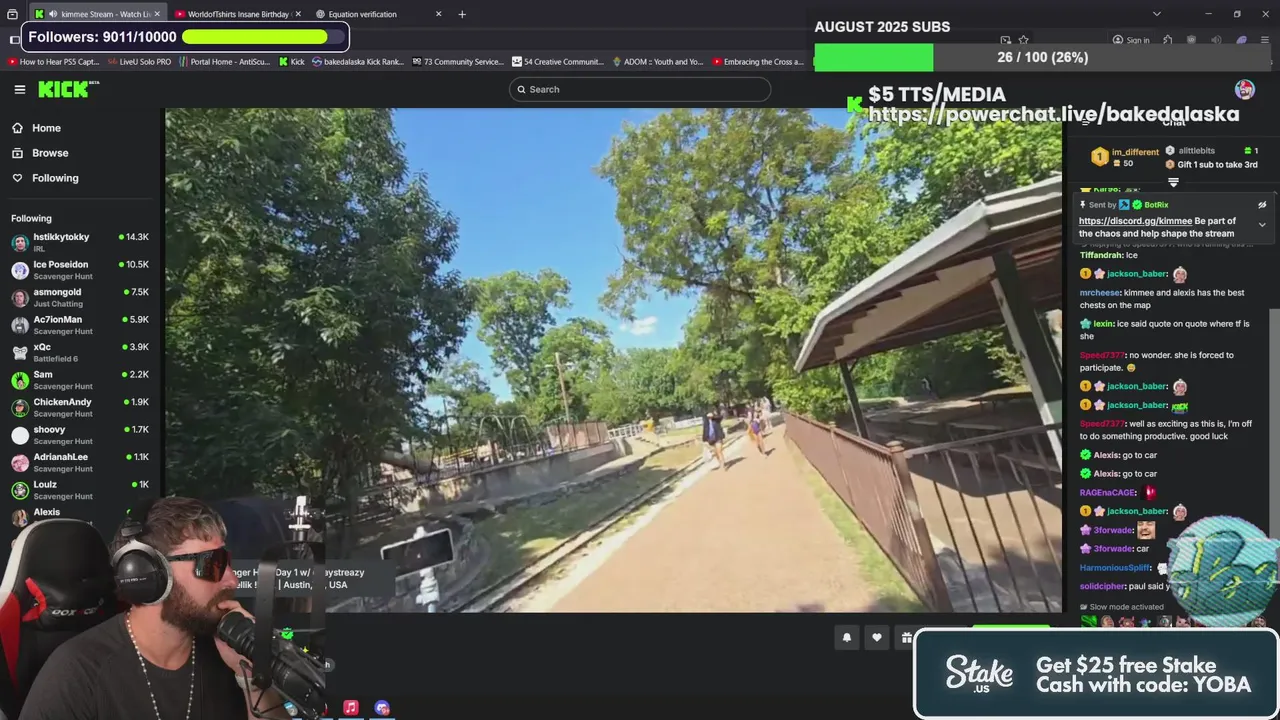Open the 'How to Hear PS5 Capt...' bookmark
The height and width of the screenshot is (720, 1280).
53,62
